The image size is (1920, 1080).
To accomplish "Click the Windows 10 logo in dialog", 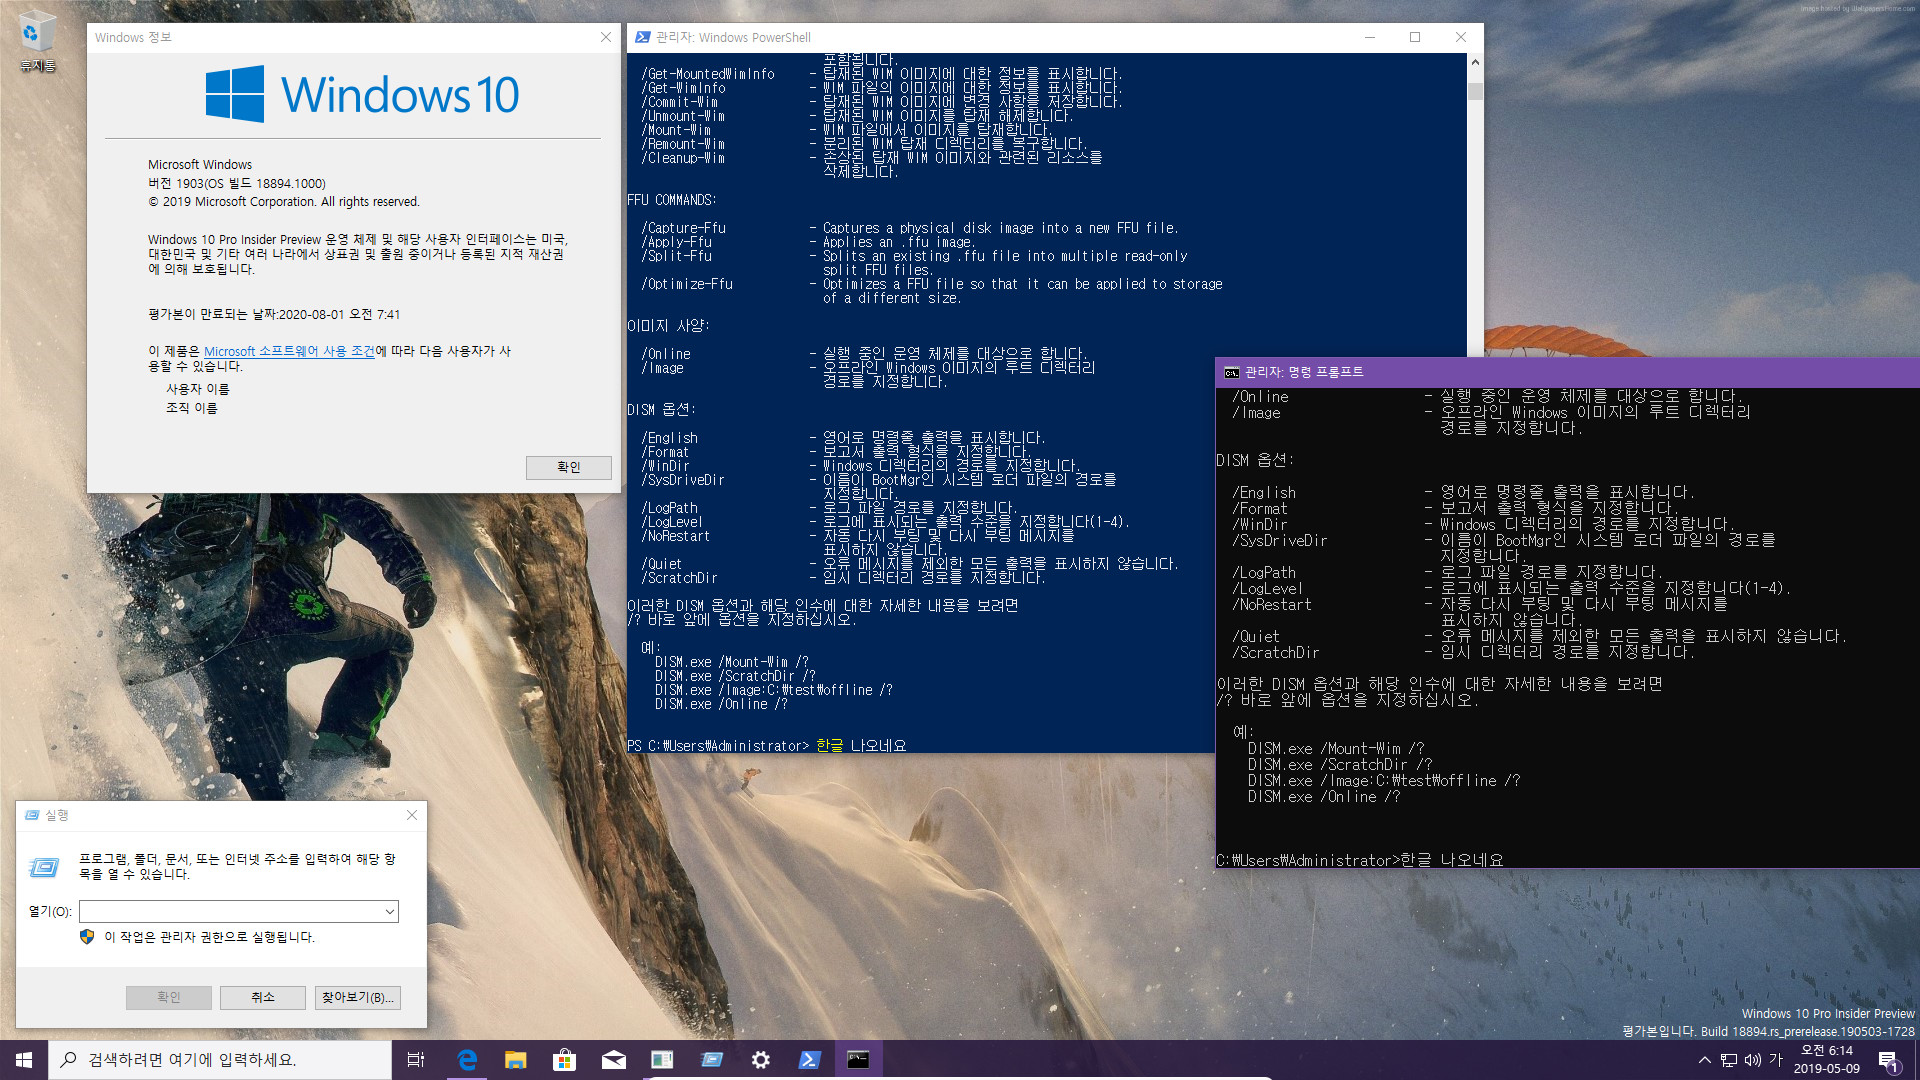I will tap(362, 95).
